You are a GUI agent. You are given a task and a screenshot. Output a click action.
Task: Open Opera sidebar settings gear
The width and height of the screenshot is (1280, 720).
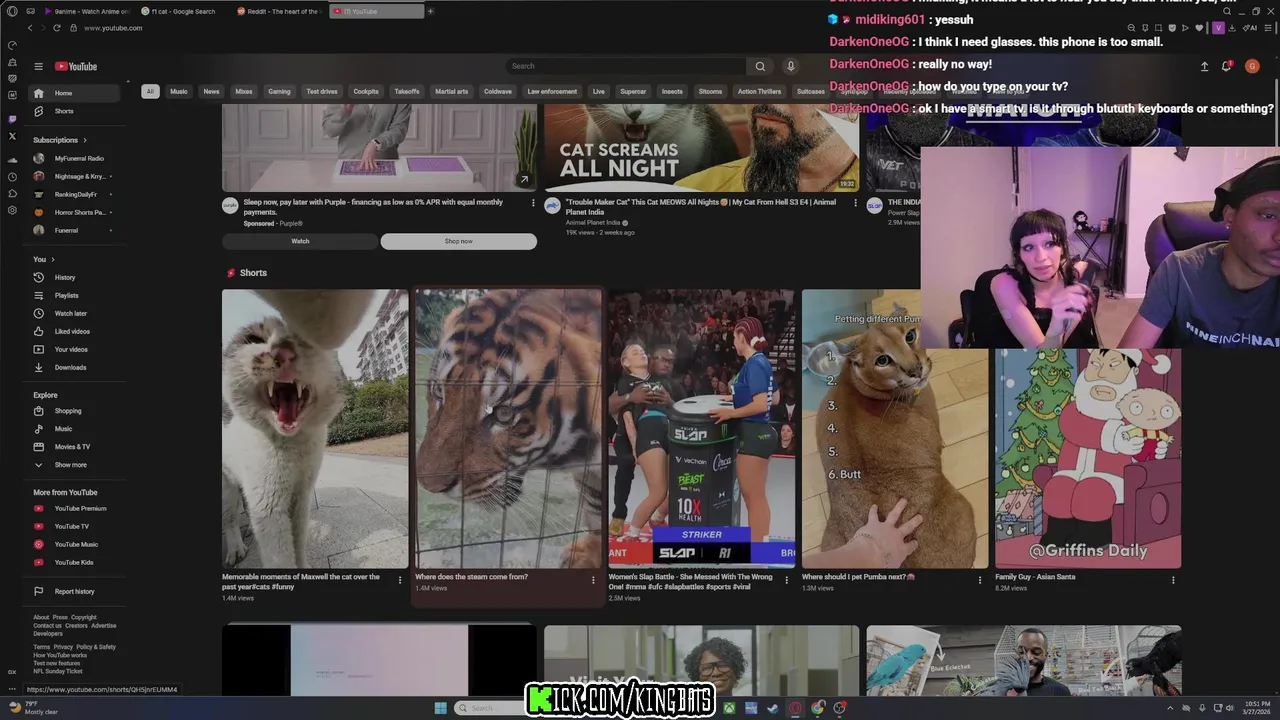(12, 211)
